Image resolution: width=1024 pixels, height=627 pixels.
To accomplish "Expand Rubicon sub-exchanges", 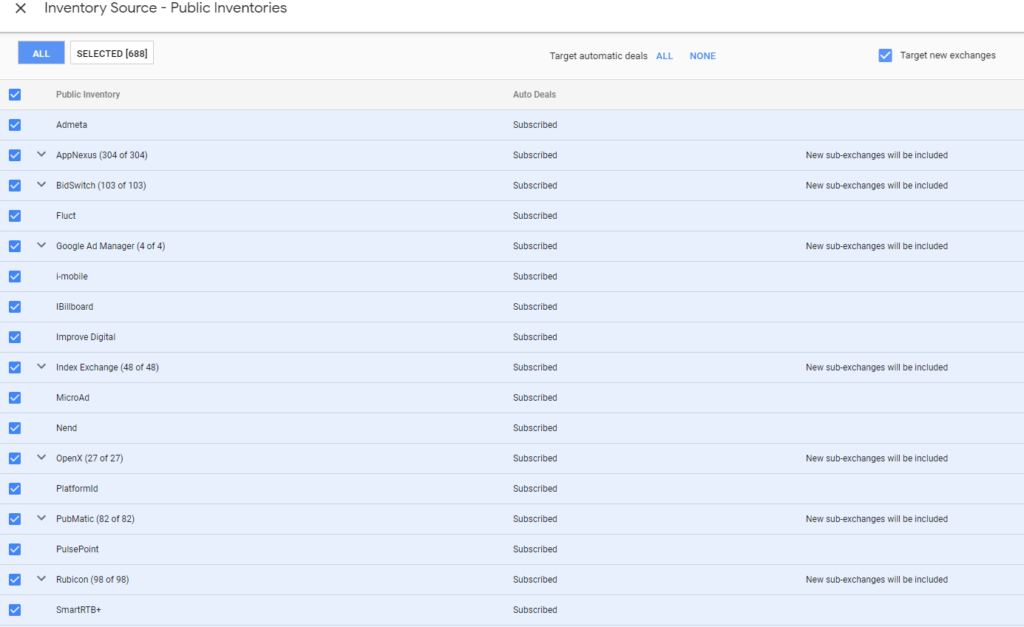I will 41,579.
